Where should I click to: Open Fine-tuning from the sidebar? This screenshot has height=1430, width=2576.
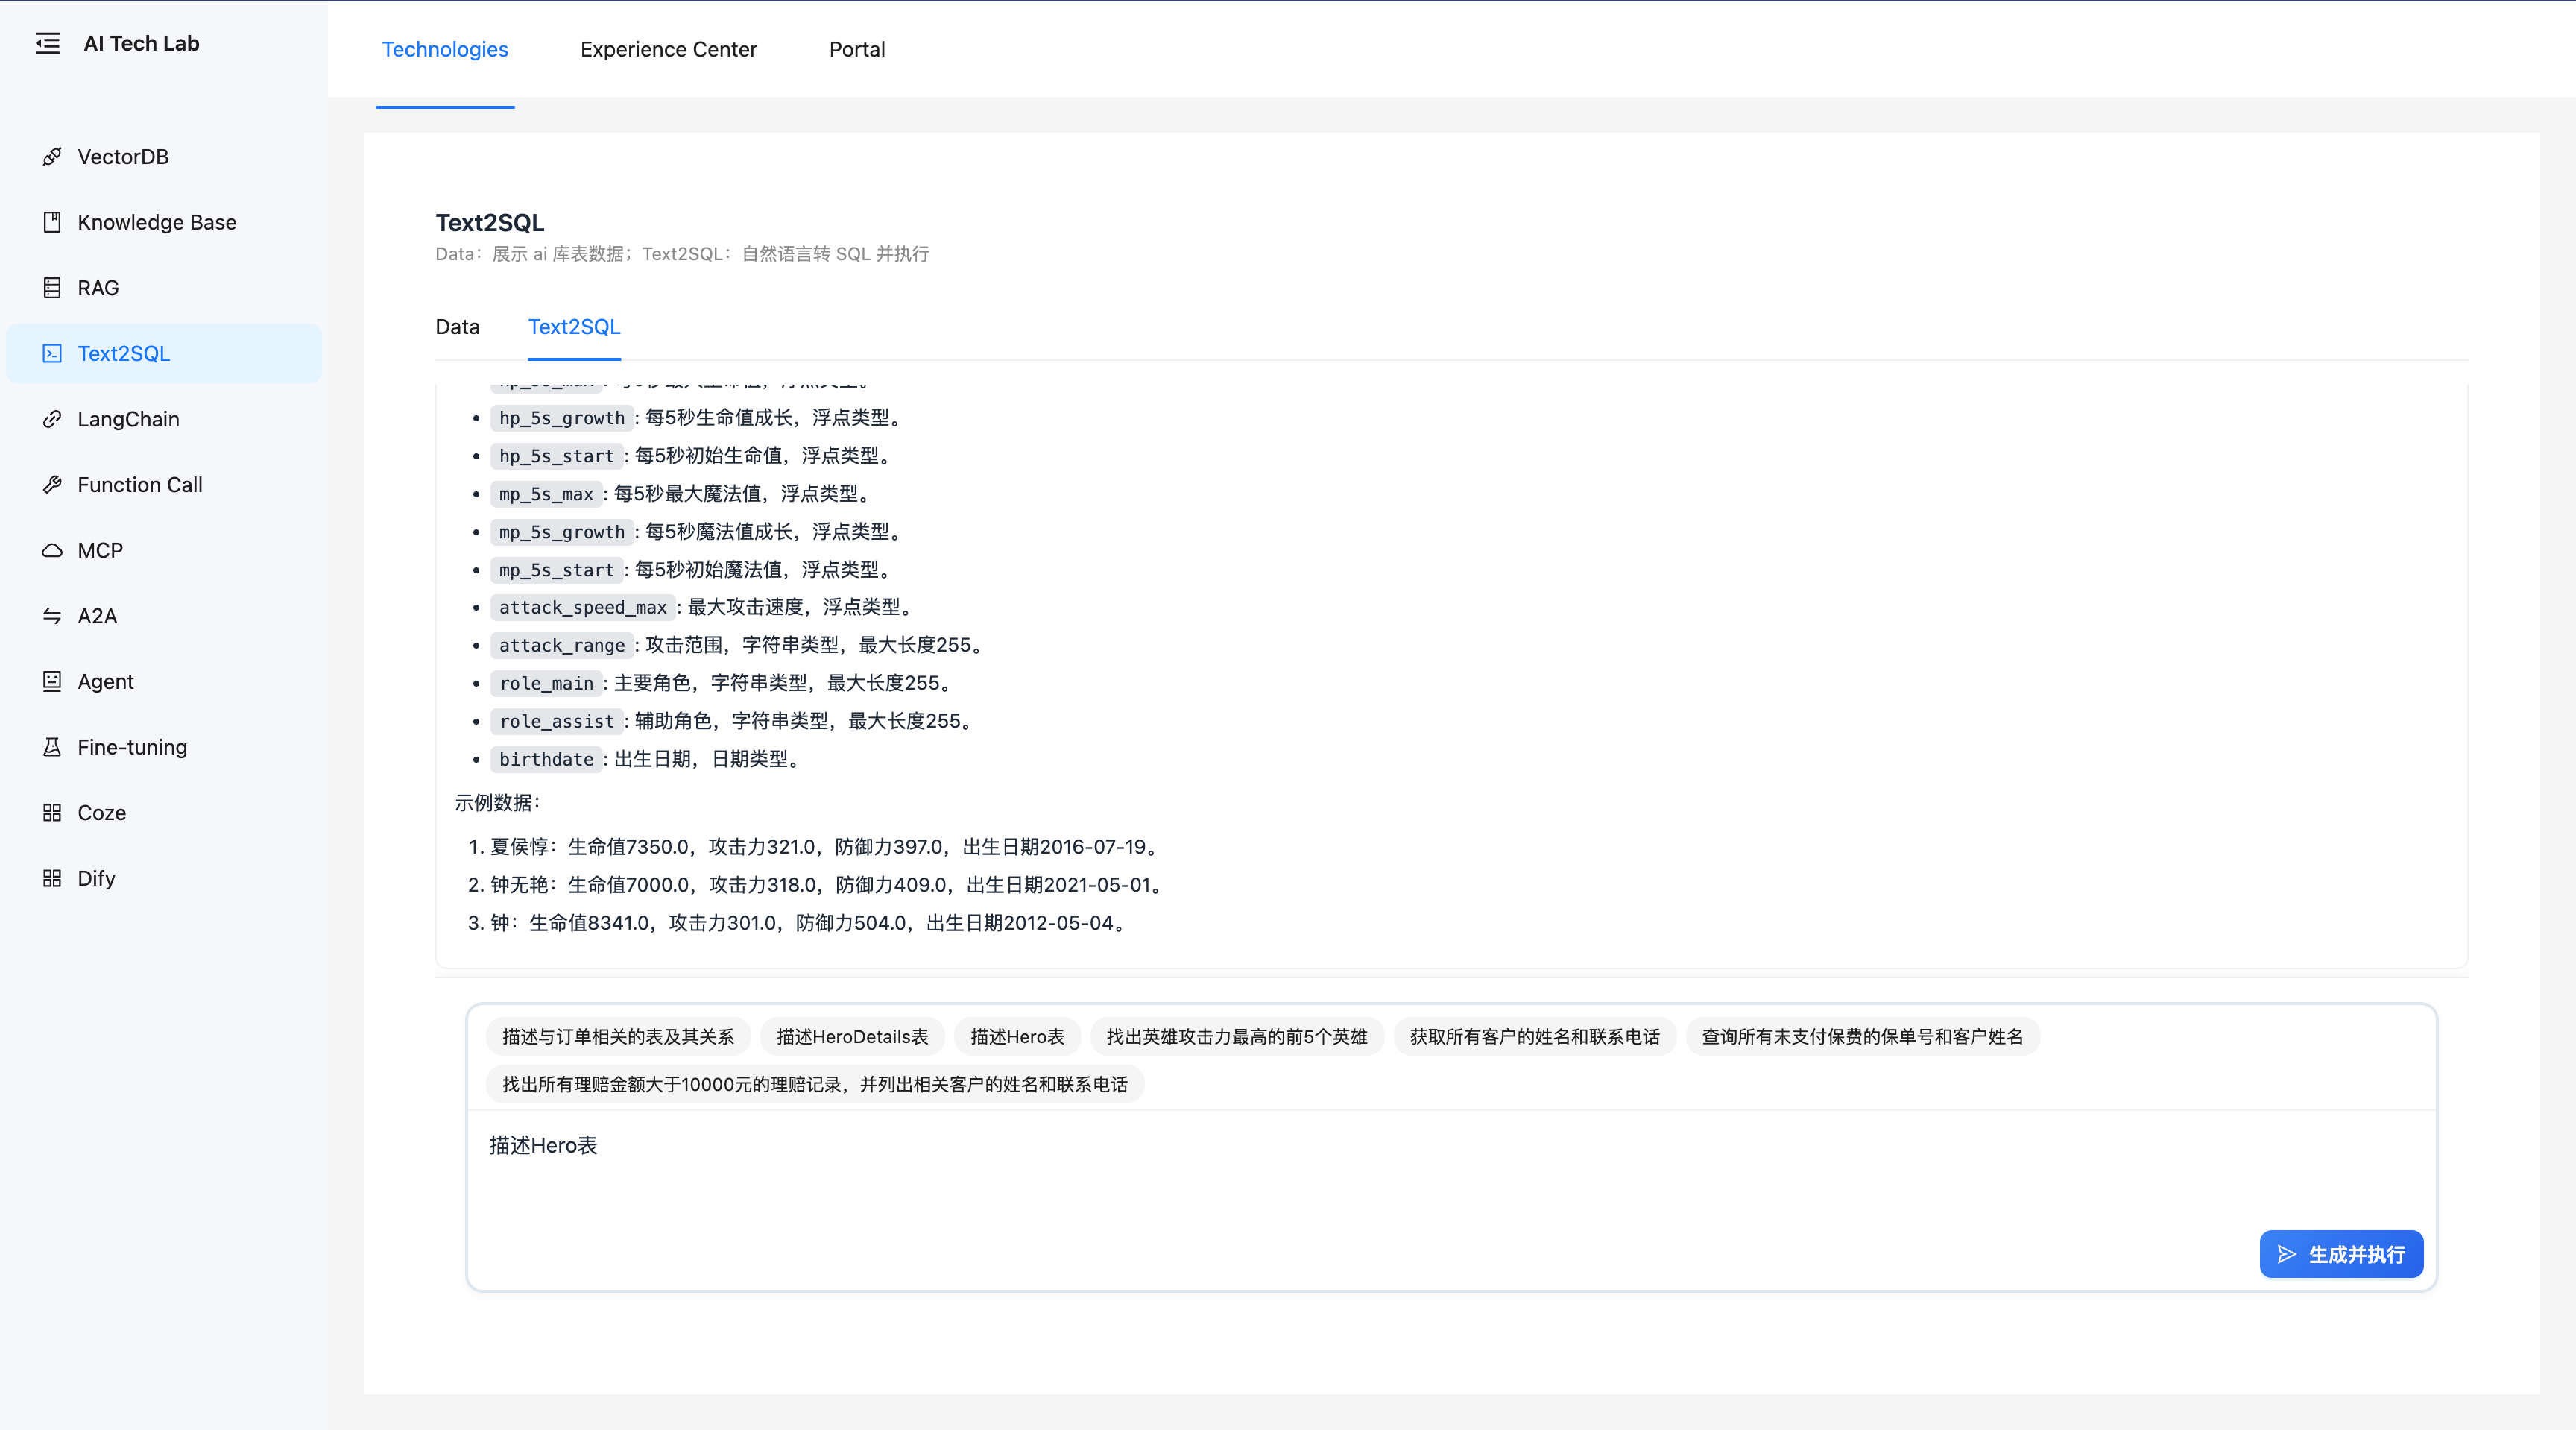(x=164, y=747)
